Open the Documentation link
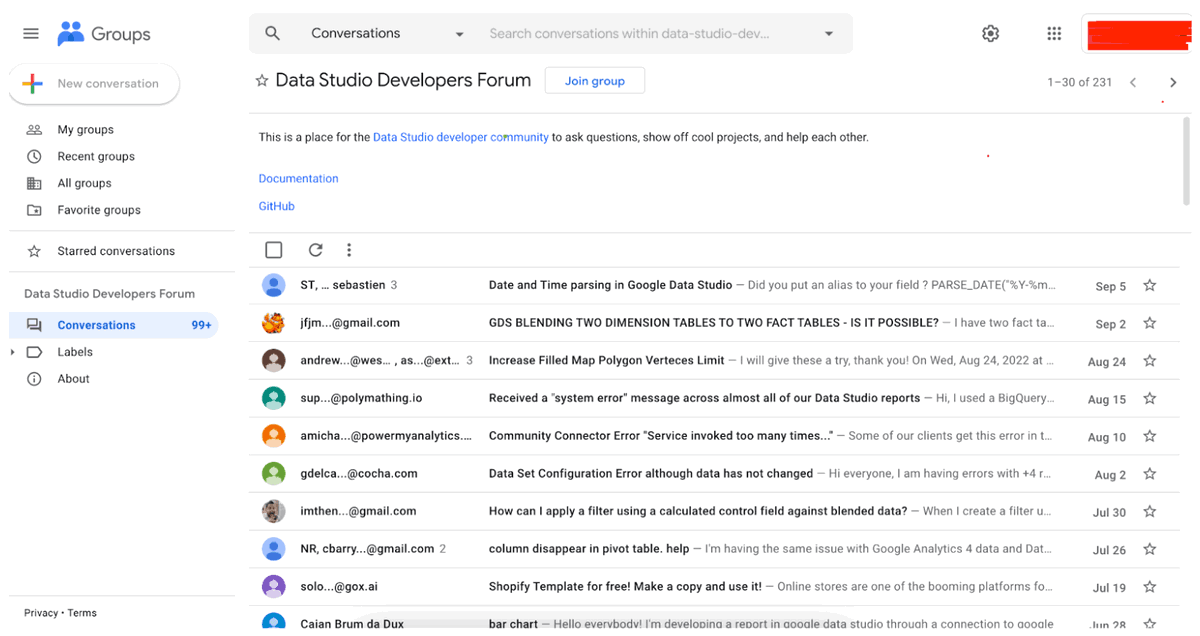 (x=298, y=177)
